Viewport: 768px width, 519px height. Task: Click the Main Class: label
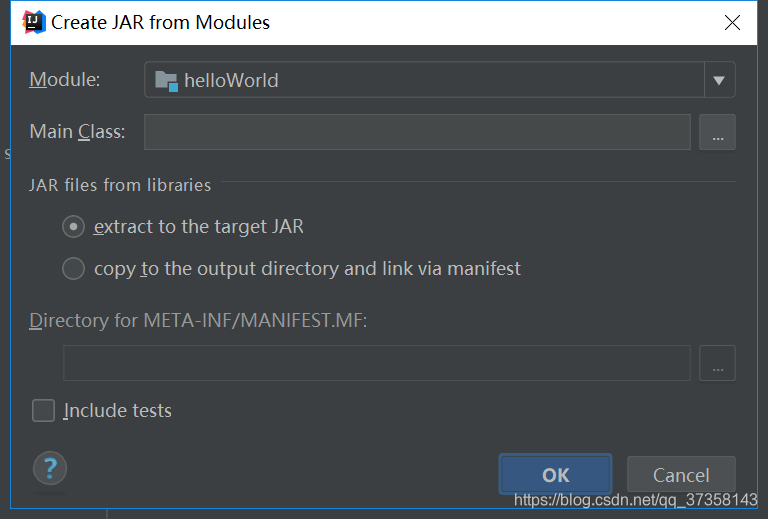(77, 131)
